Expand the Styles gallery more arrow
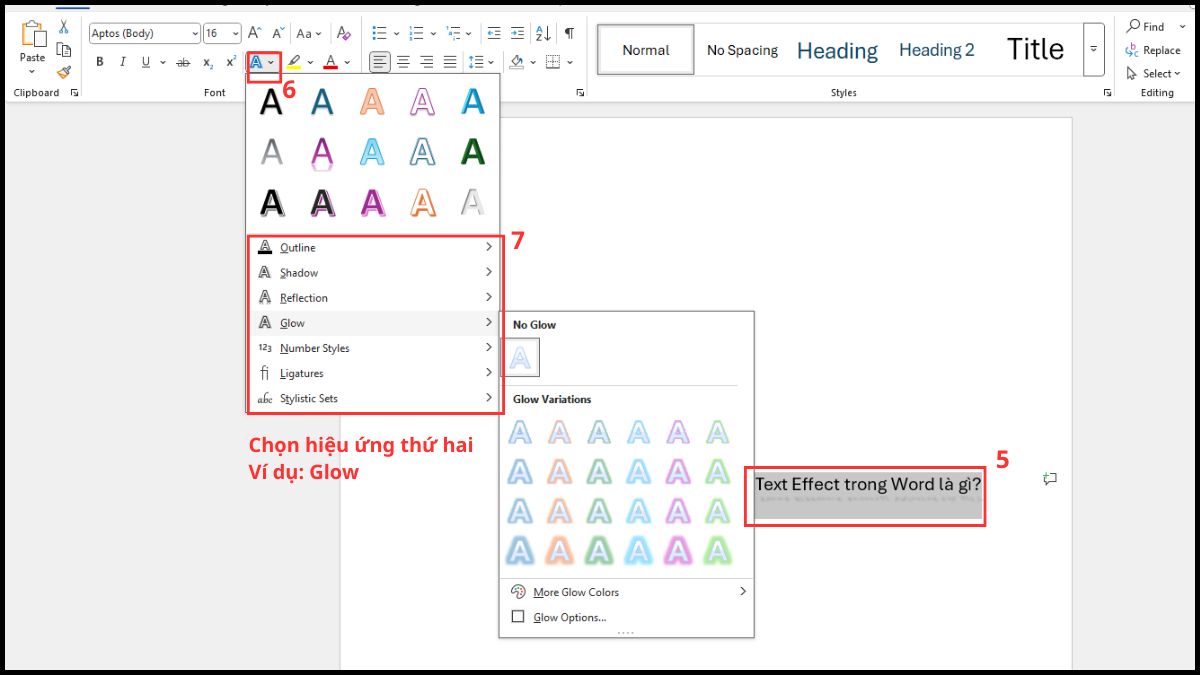Viewport: 1200px width, 675px height. tap(1094, 49)
